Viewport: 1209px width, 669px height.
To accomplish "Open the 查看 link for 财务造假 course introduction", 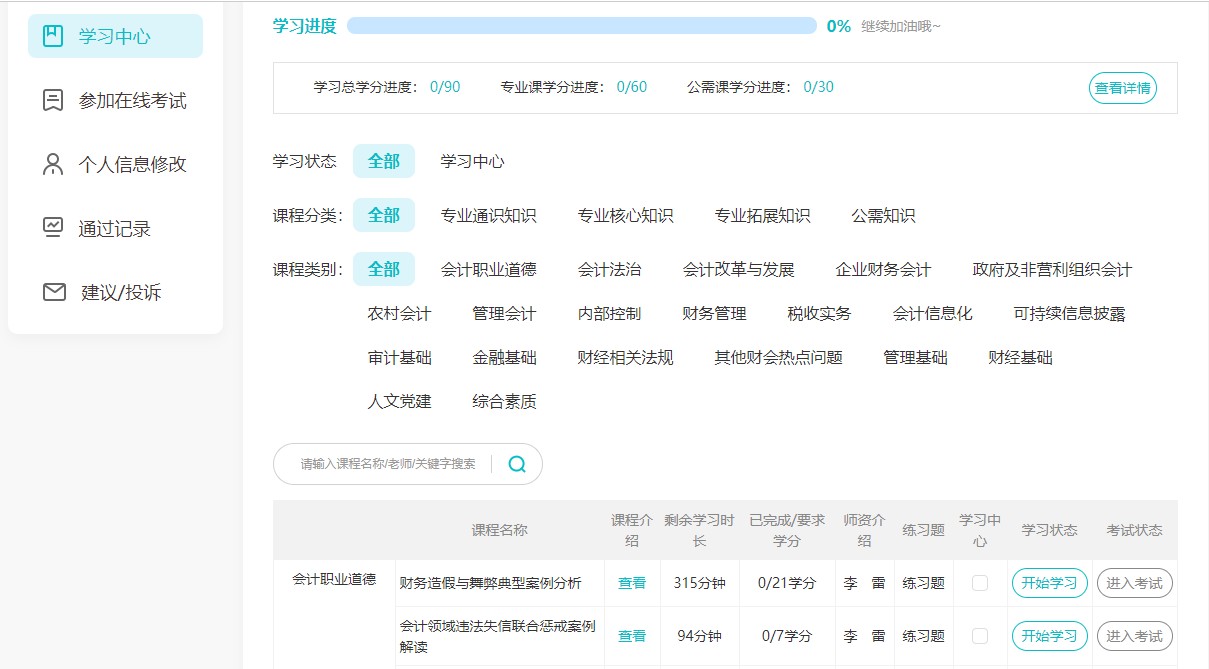I will coord(632,582).
